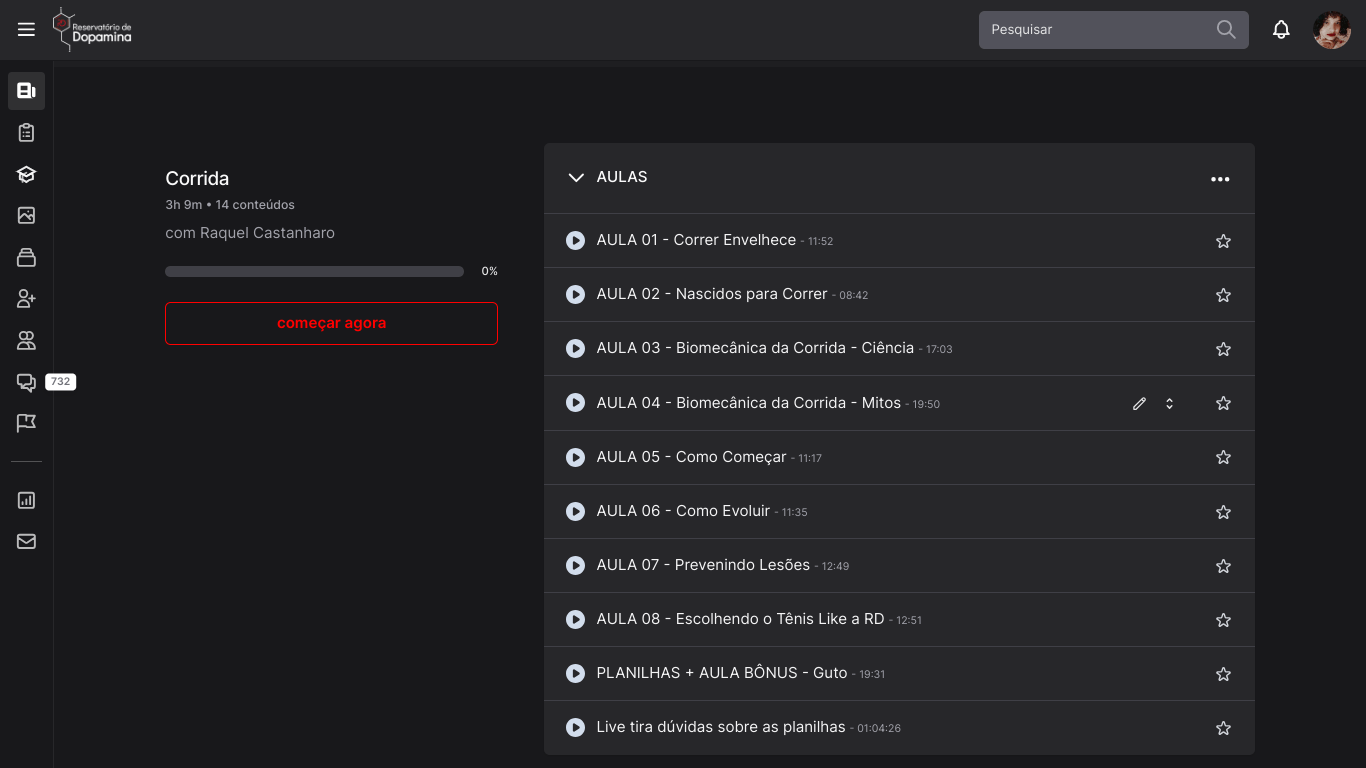
Task: Open the add user sidebar icon
Action: coord(26,299)
